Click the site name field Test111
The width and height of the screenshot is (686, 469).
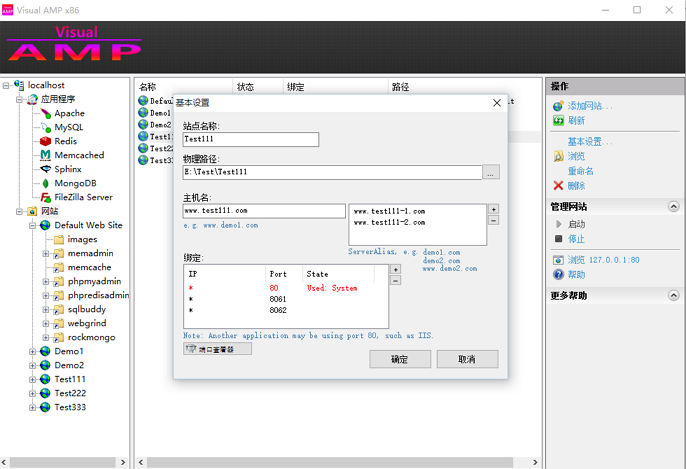(x=251, y=140)
